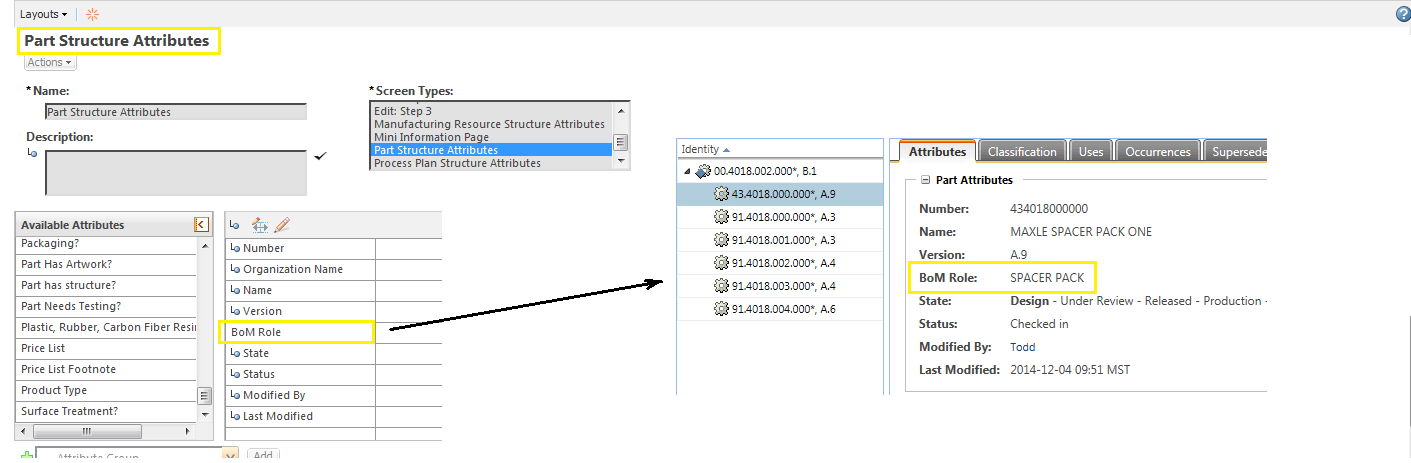Select Part has structure? attribute
The width and height of the screenshot is (1411, 463).
(106, 285)
